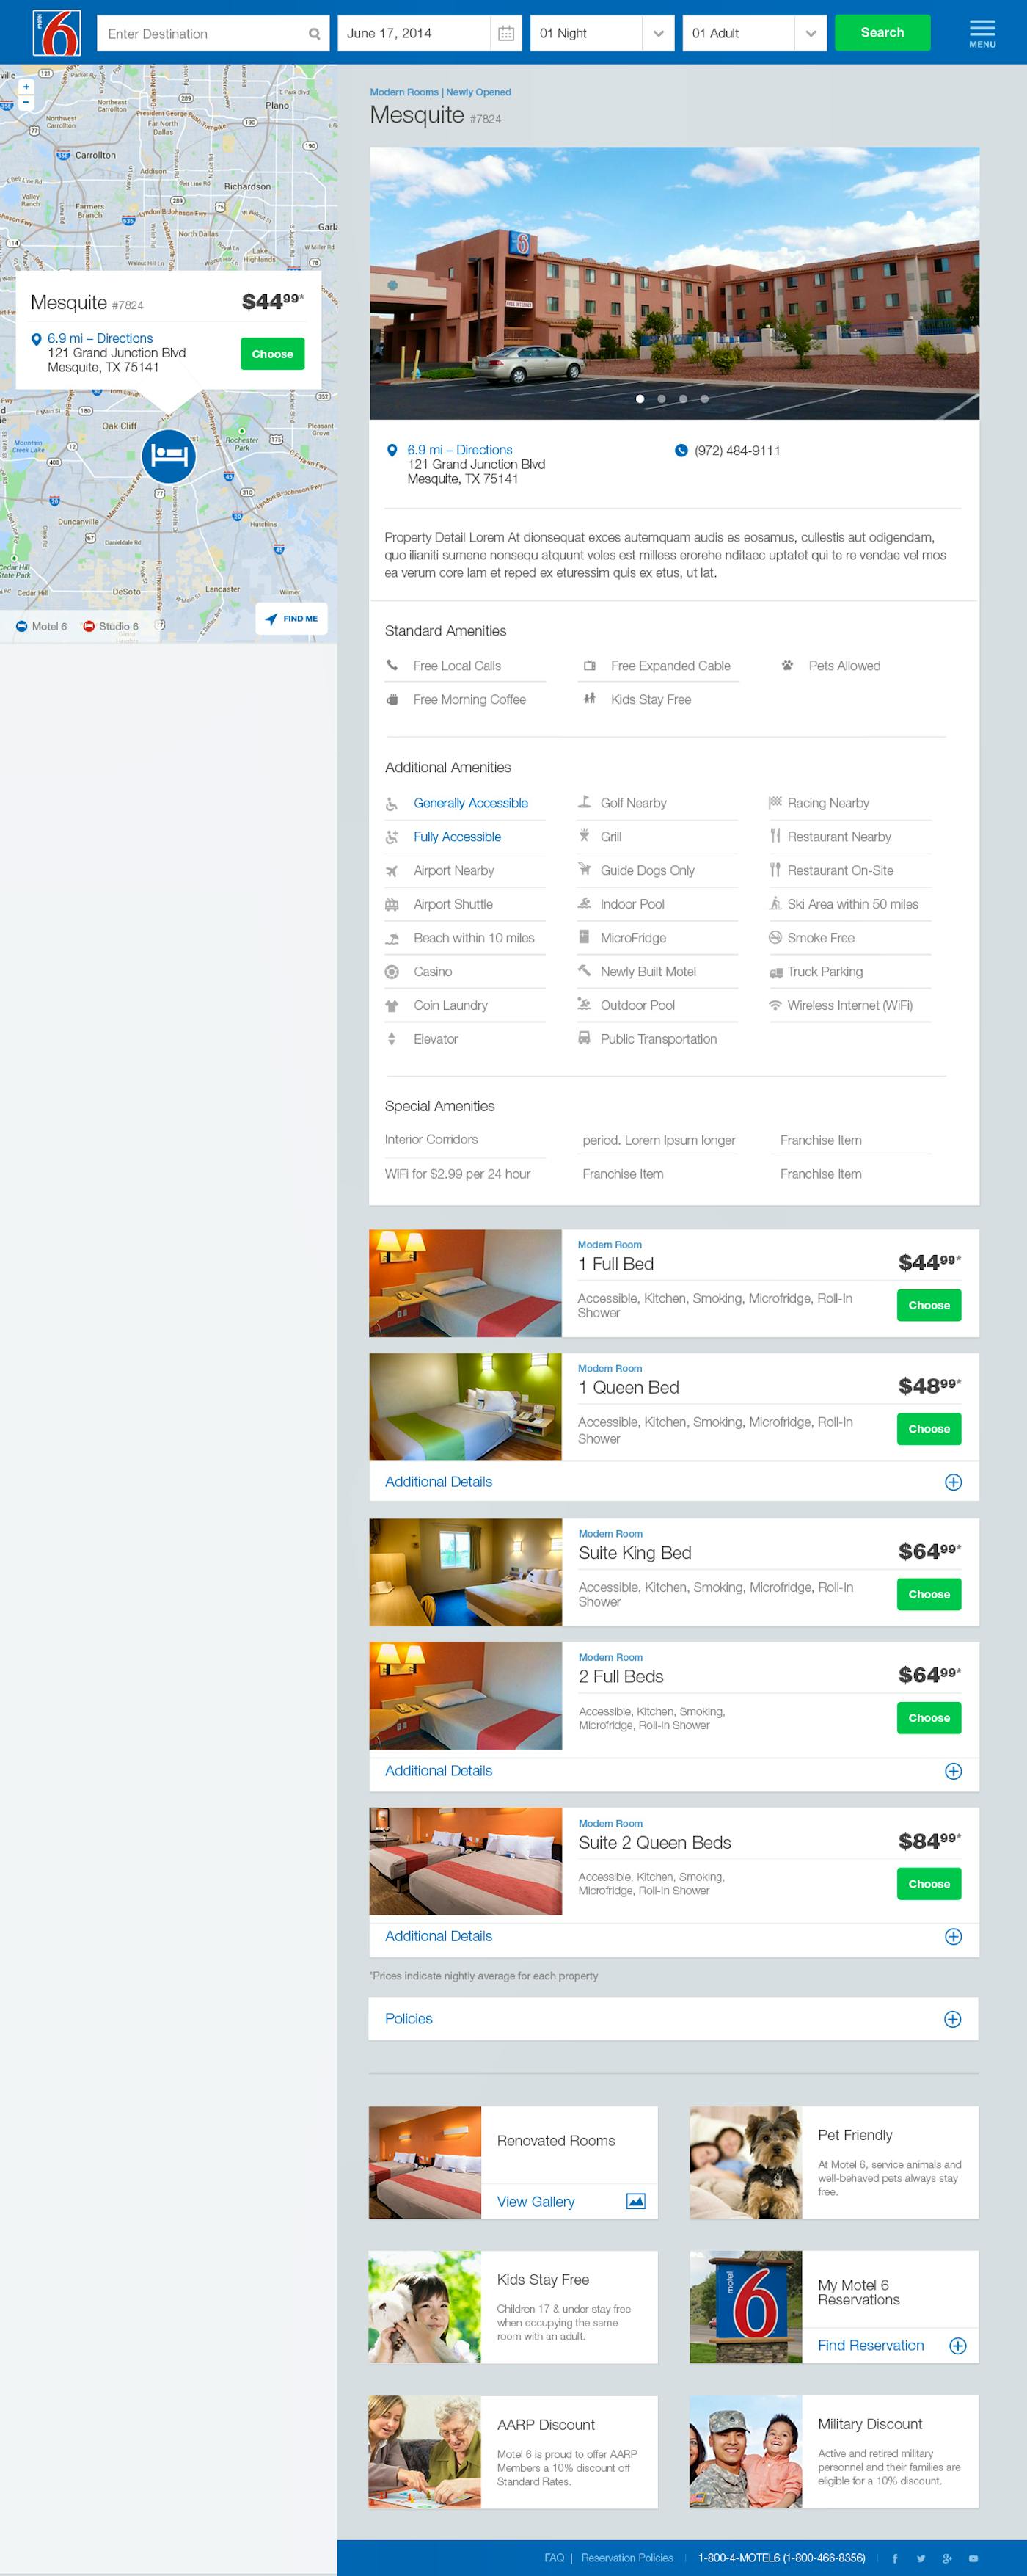The image size is (1027, 2576).
Task: Click the blue bed marker on map
Action: click(168, 456)
